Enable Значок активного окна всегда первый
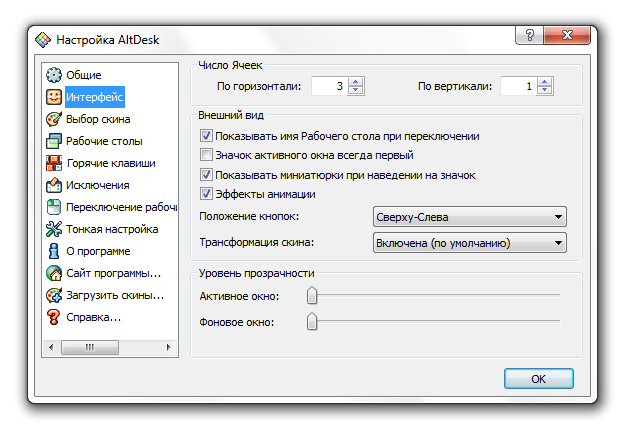Screen dimensions: 632x433 [x=206, y=155]
